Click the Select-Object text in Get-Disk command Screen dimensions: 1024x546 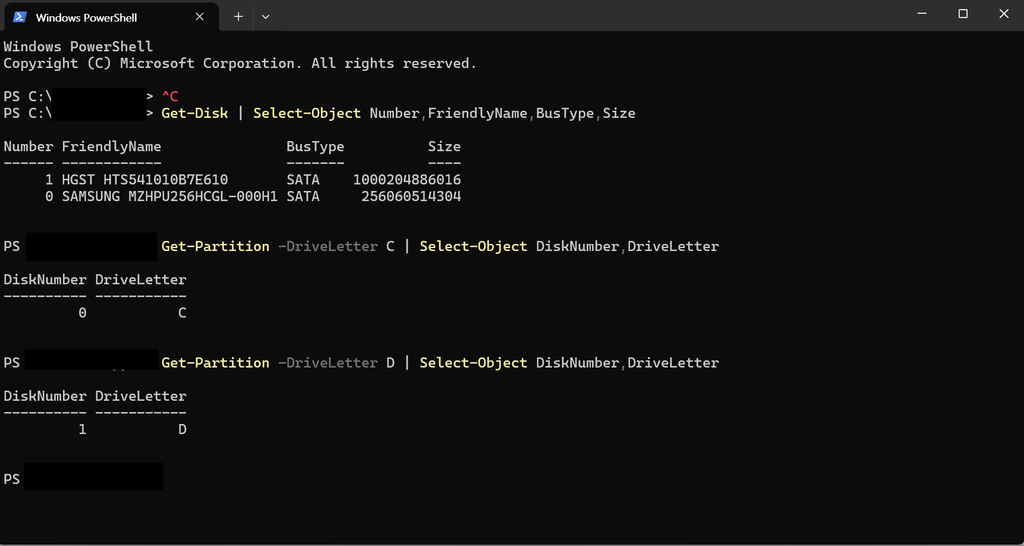tap(307, 114)
